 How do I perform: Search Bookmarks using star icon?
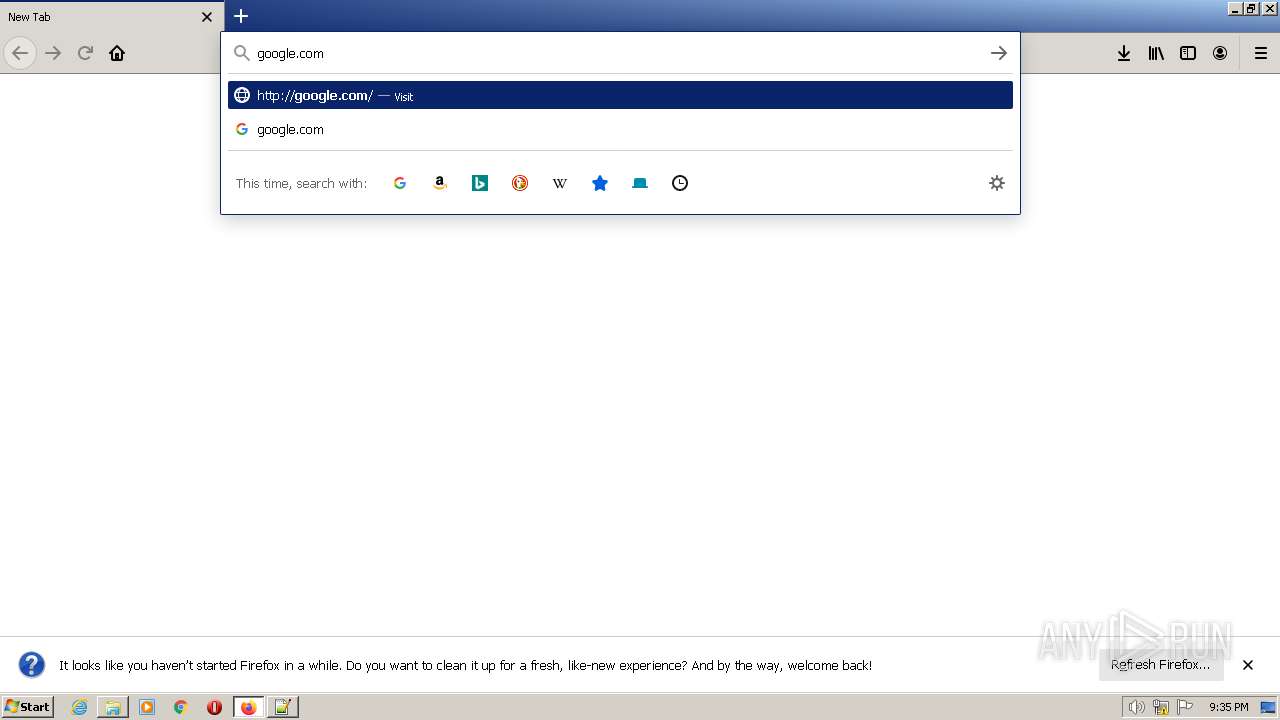point(600,183)
